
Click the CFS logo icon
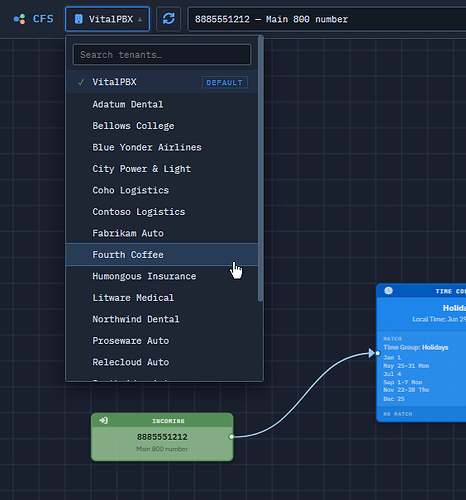19,19
